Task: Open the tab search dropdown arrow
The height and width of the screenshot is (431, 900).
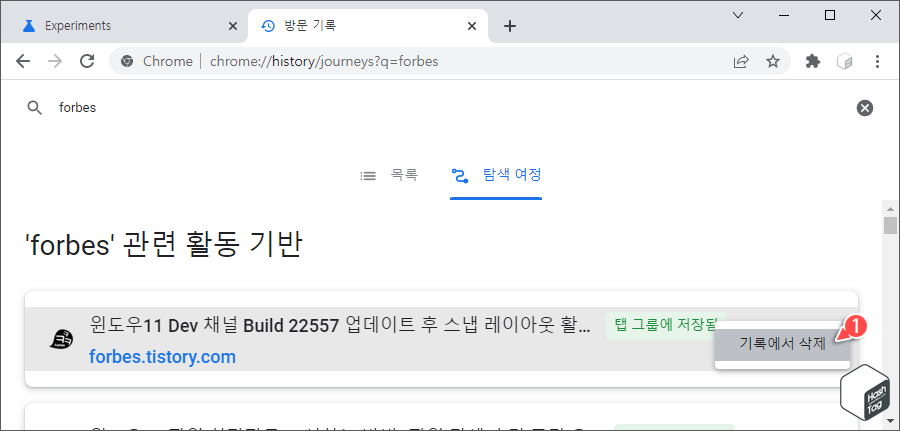Action: point(739,15)
